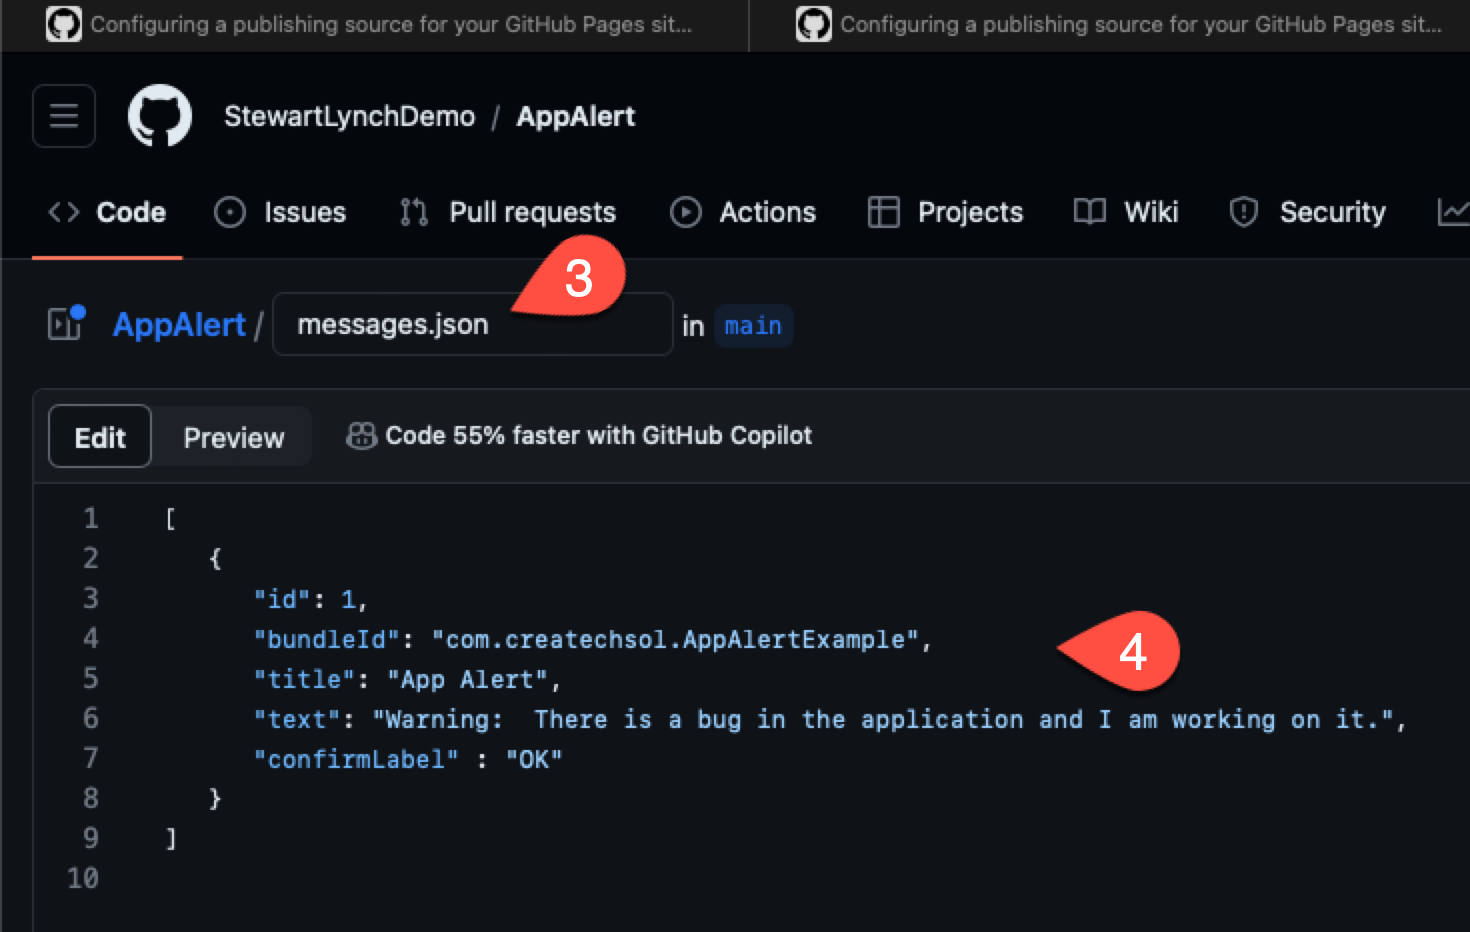The width and height of the screenshot is (1470, 932).
Task: Click the Issues circle icon
Action: [x=230, y=212]
